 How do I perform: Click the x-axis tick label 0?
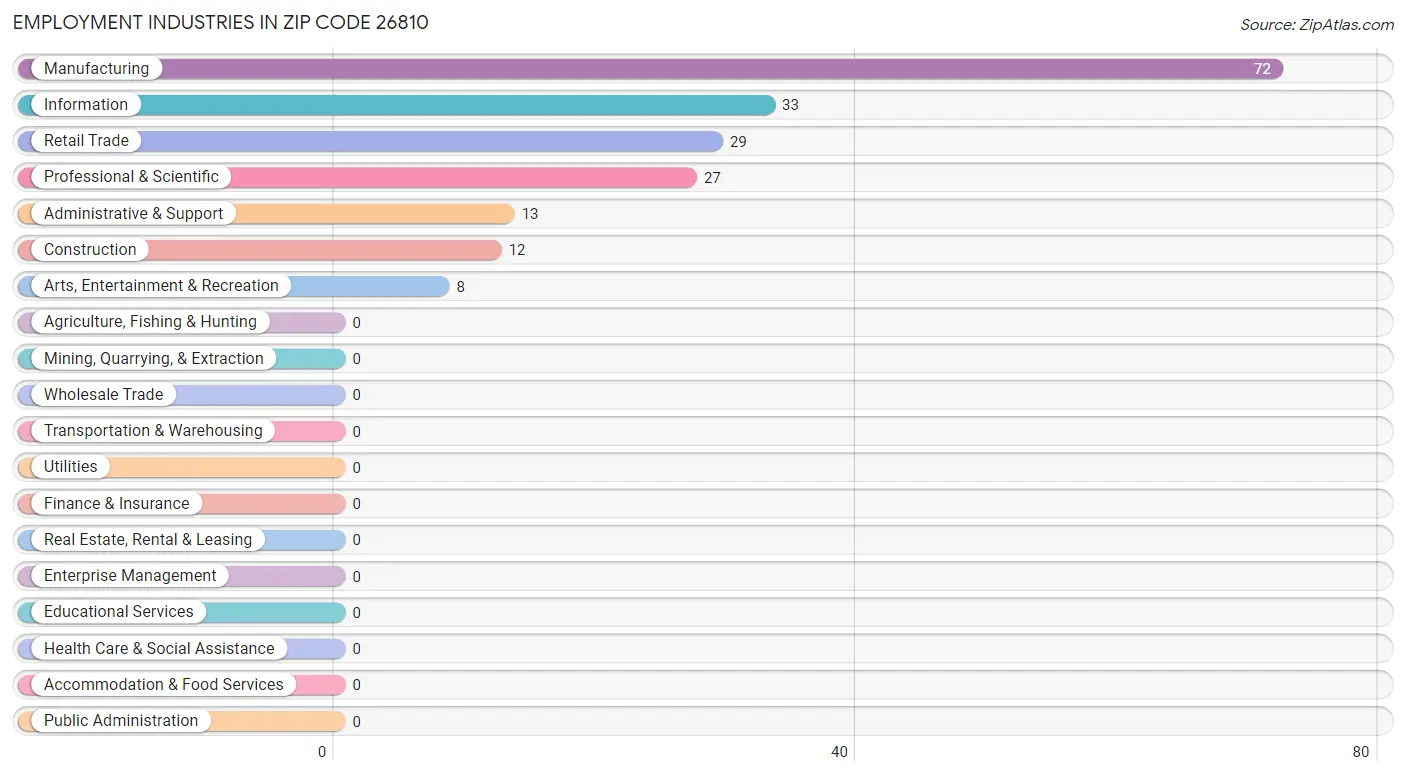pos(322,752)
